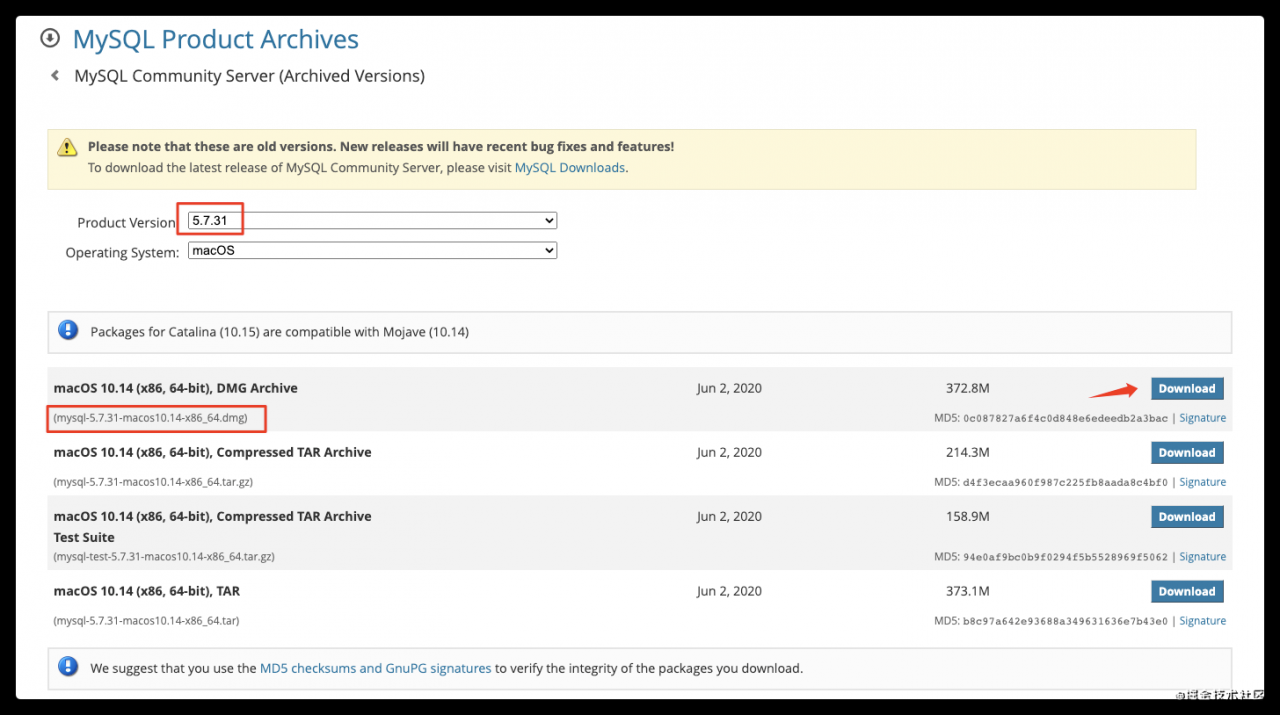Image resolution: width=1280 pixels, height=715 pixels.
Task: Click filename mysql-5.7.31-macos10.14-x86_64.tar
Action: [x=146, y=621]
